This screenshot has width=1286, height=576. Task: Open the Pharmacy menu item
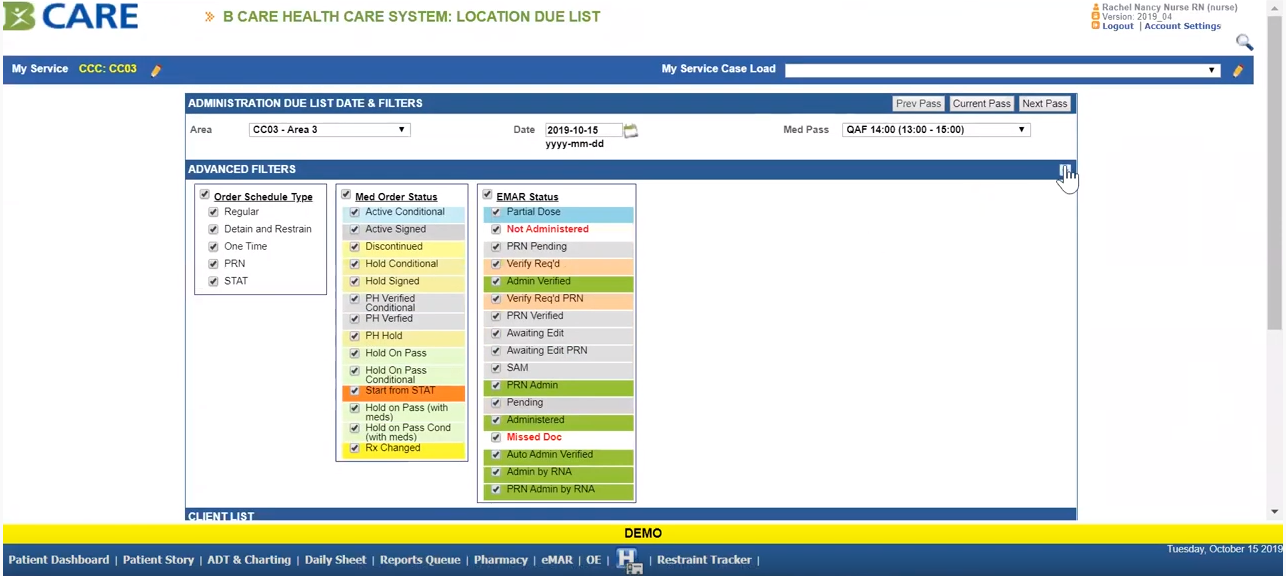pos(500,560)
